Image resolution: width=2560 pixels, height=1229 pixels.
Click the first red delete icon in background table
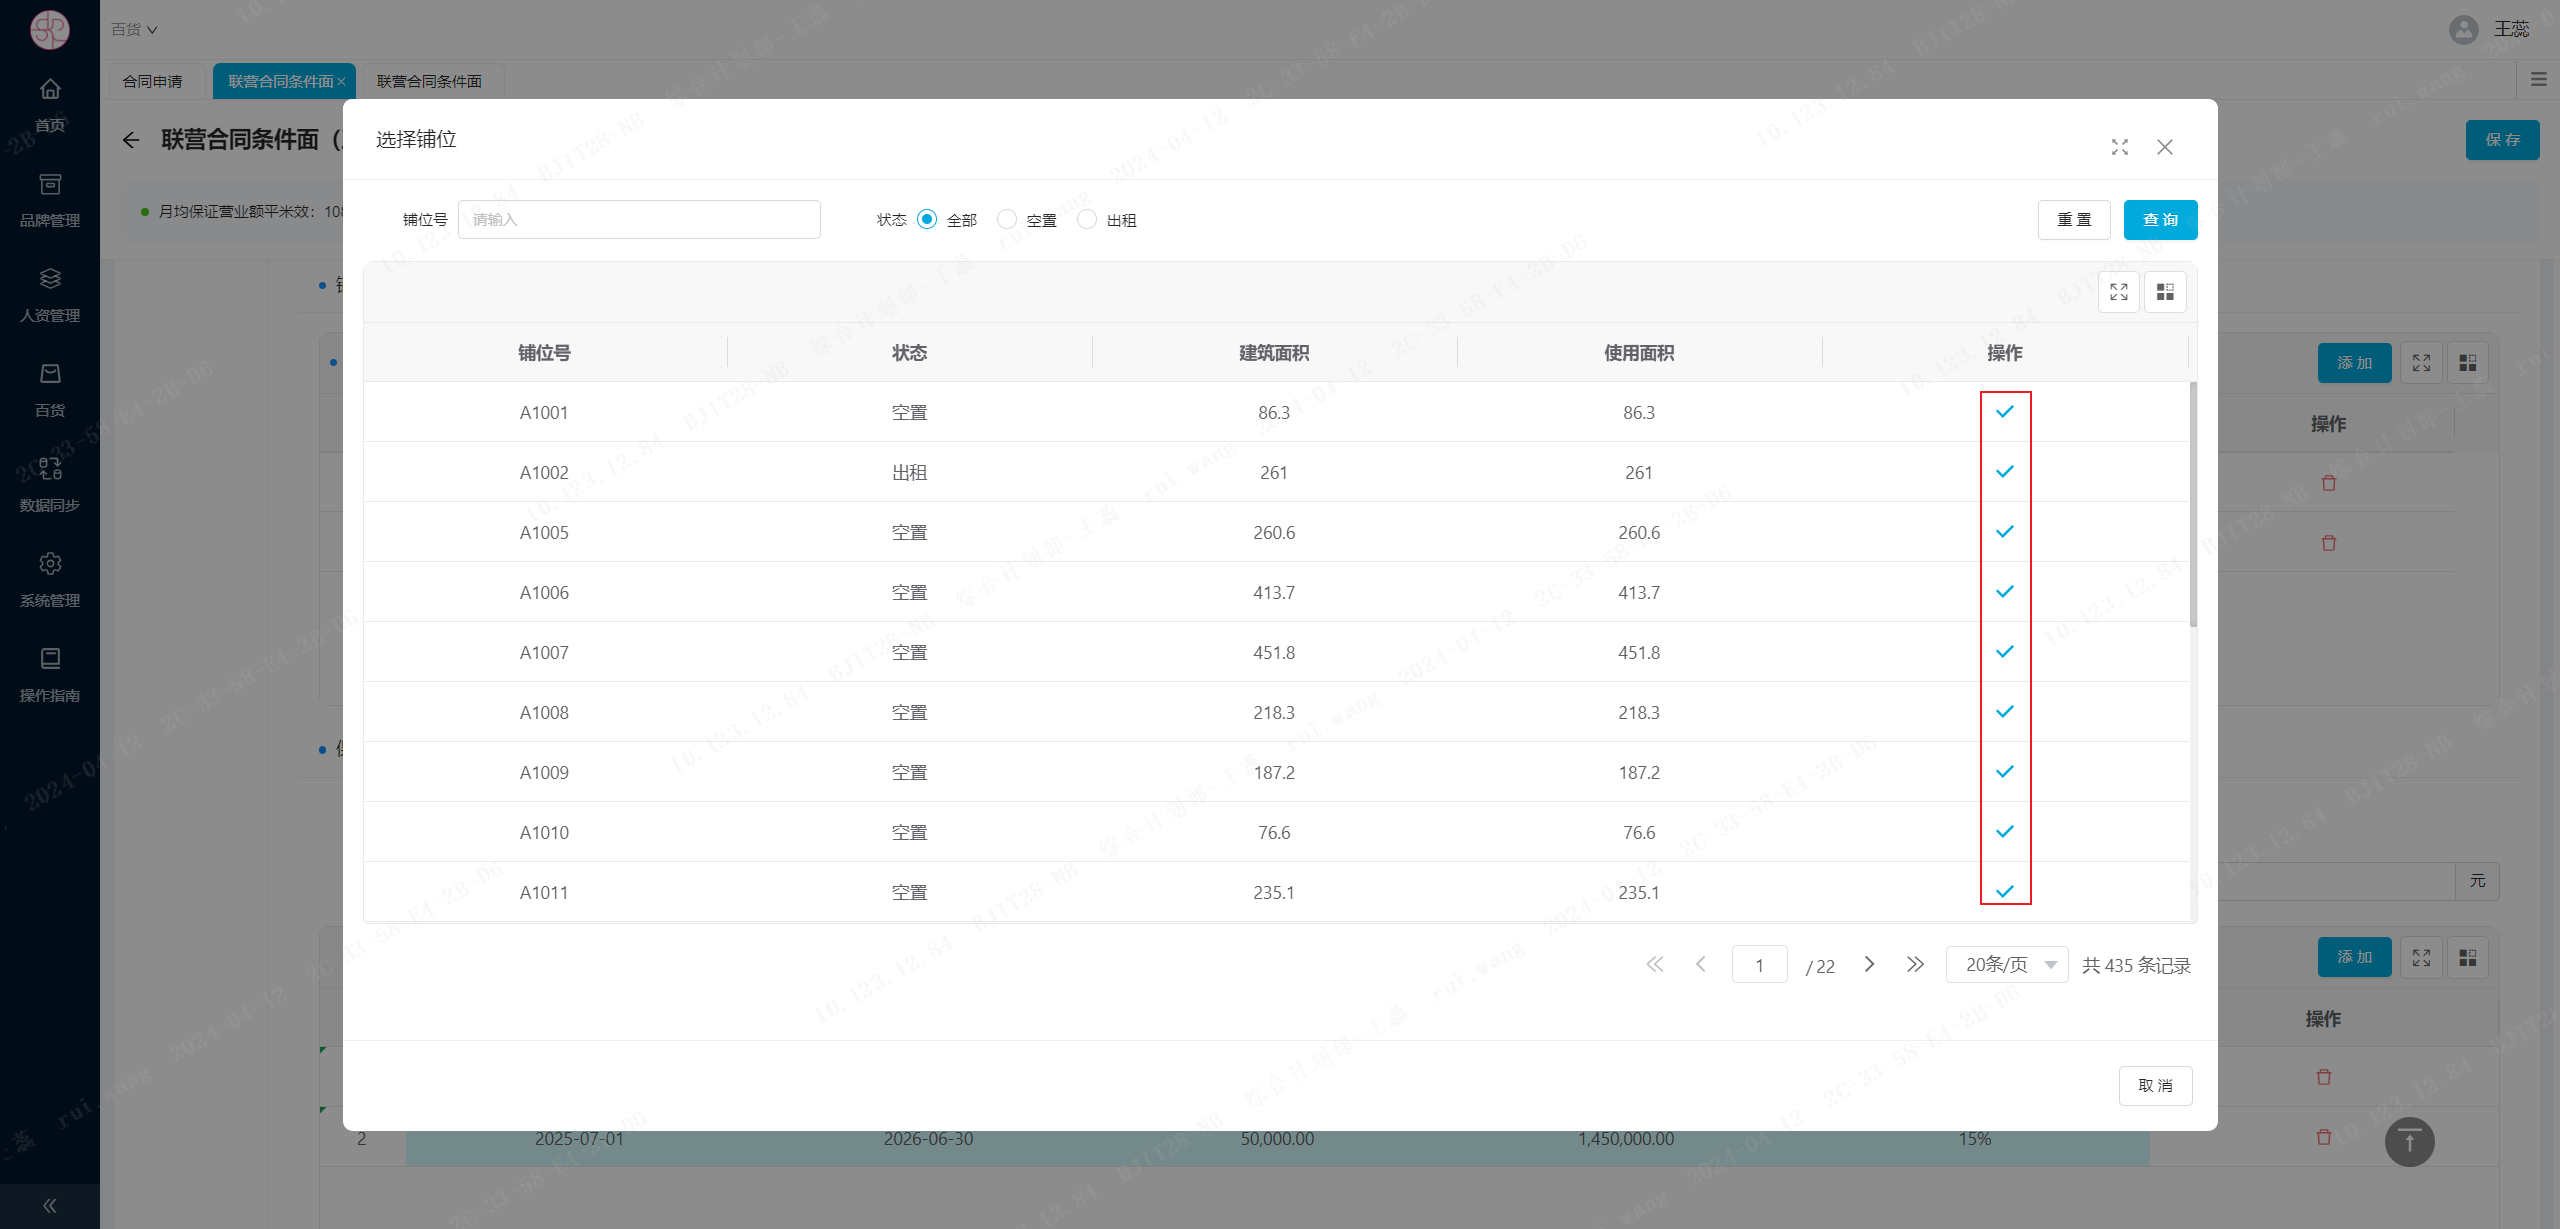2328,483
